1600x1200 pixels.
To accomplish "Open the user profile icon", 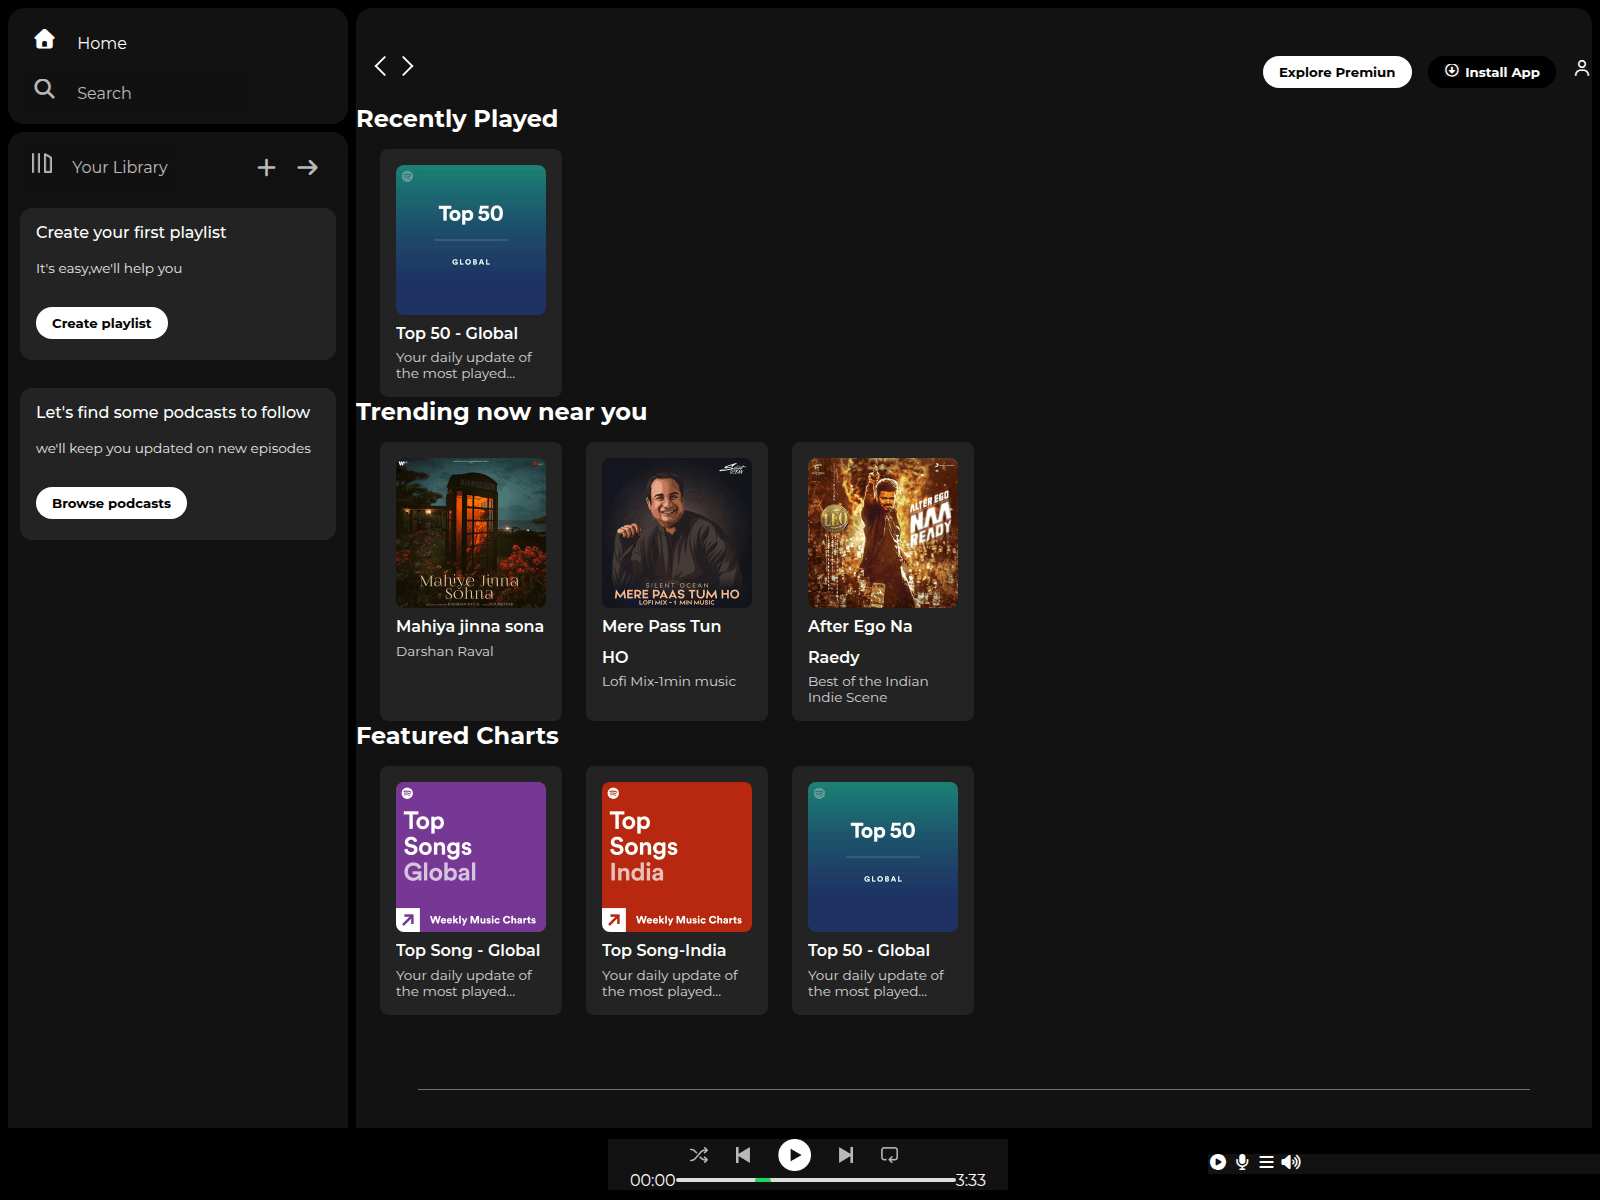I will click(x=1582, y=68).
